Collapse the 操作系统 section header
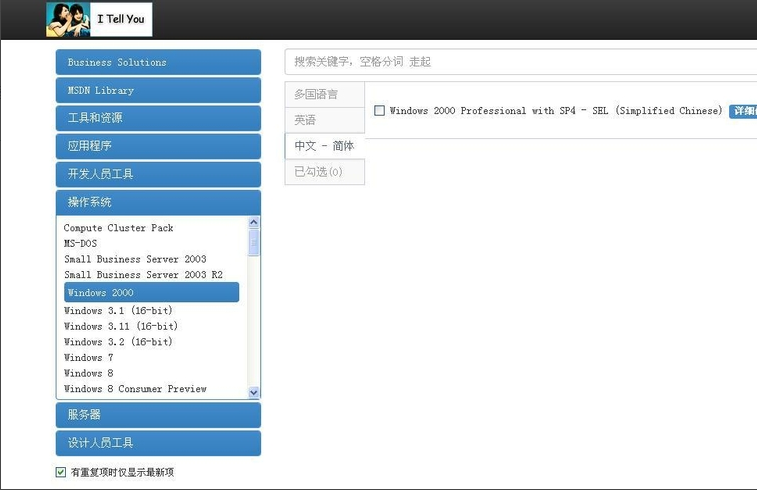The width and height of the screenshot is (757, 490). 158,202
